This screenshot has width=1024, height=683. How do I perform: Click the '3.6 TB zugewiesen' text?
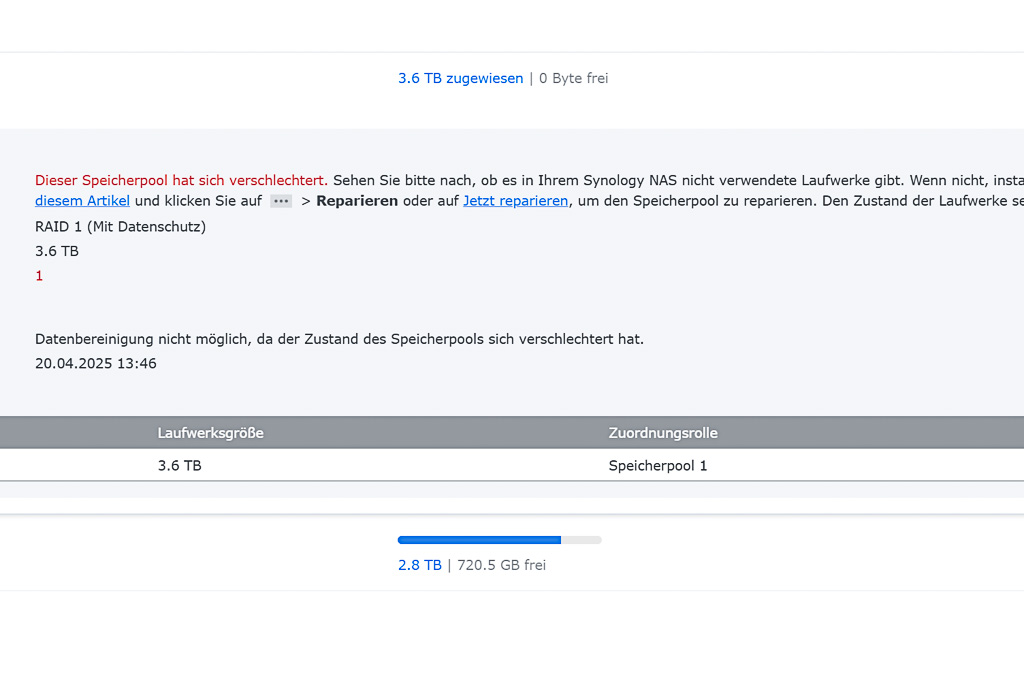460,78
